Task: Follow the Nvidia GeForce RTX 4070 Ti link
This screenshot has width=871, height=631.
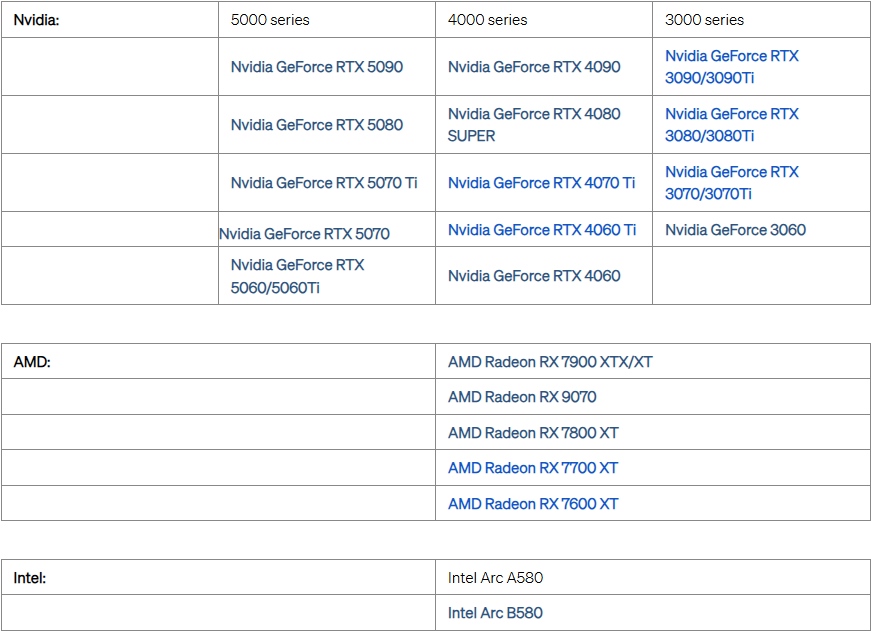Action: [541, 183]
